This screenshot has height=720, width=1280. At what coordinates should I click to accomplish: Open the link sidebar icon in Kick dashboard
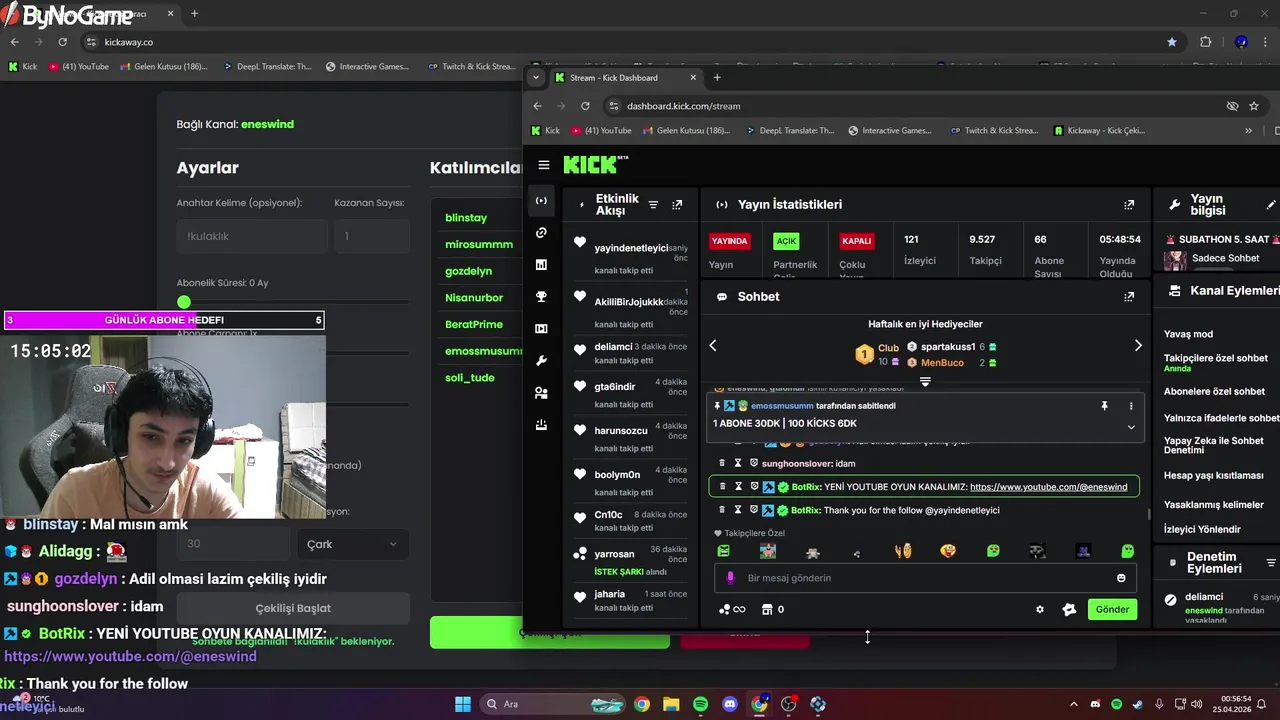[541, 233]
